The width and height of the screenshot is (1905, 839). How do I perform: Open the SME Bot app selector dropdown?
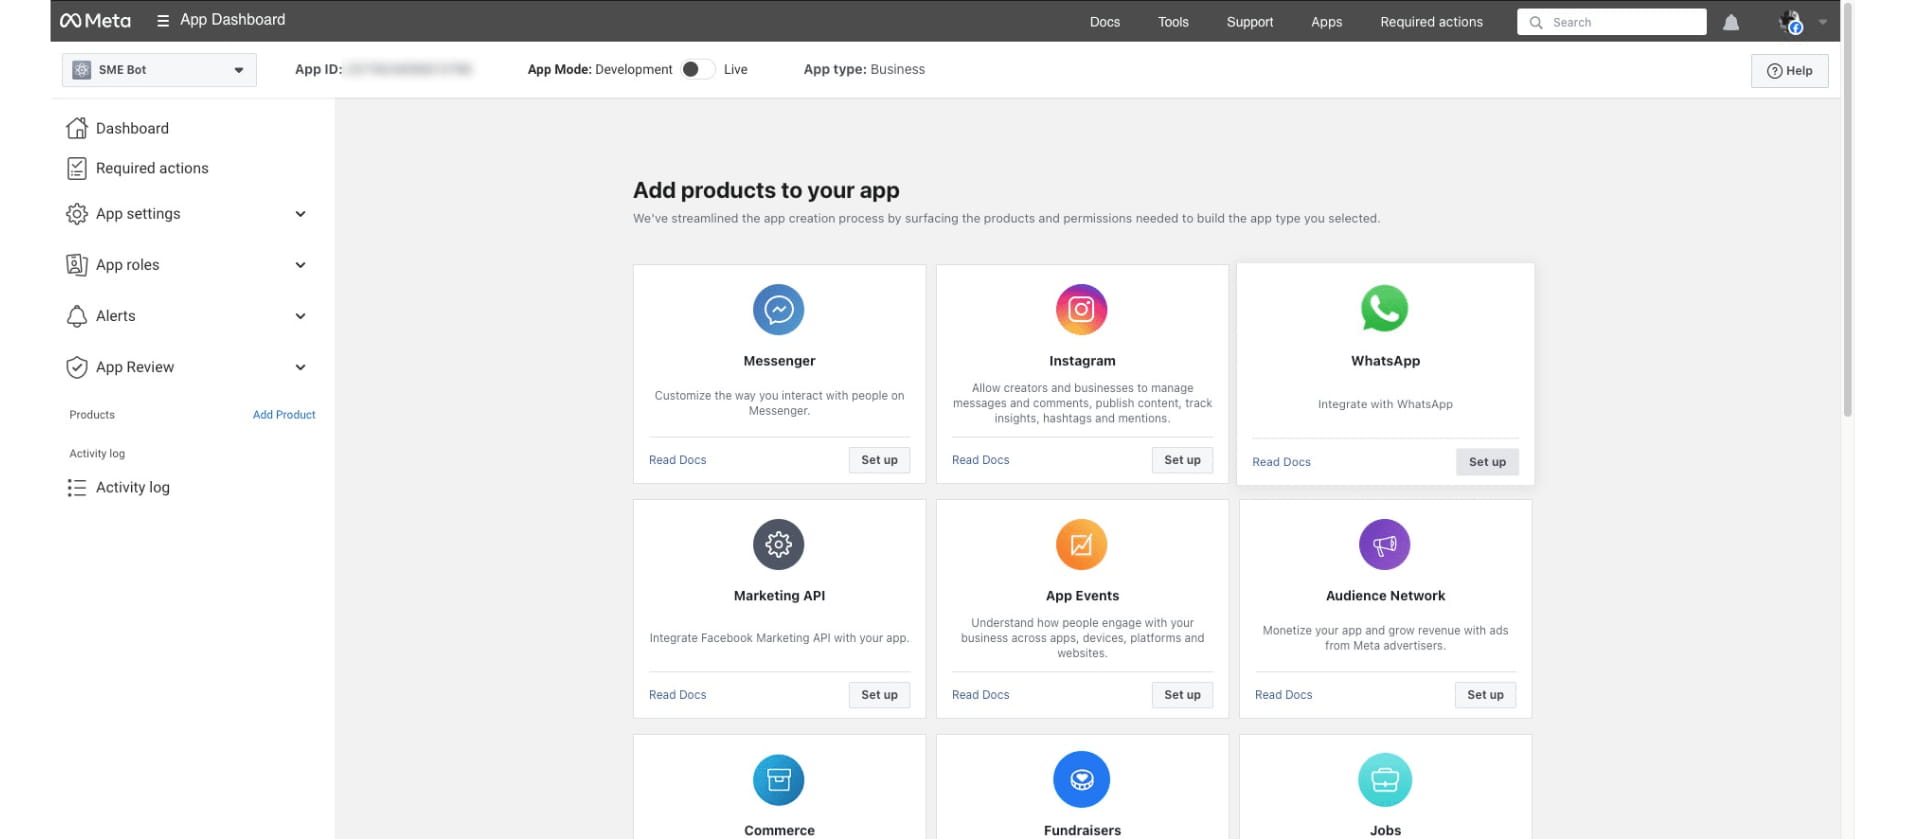[x=159, y=70]
